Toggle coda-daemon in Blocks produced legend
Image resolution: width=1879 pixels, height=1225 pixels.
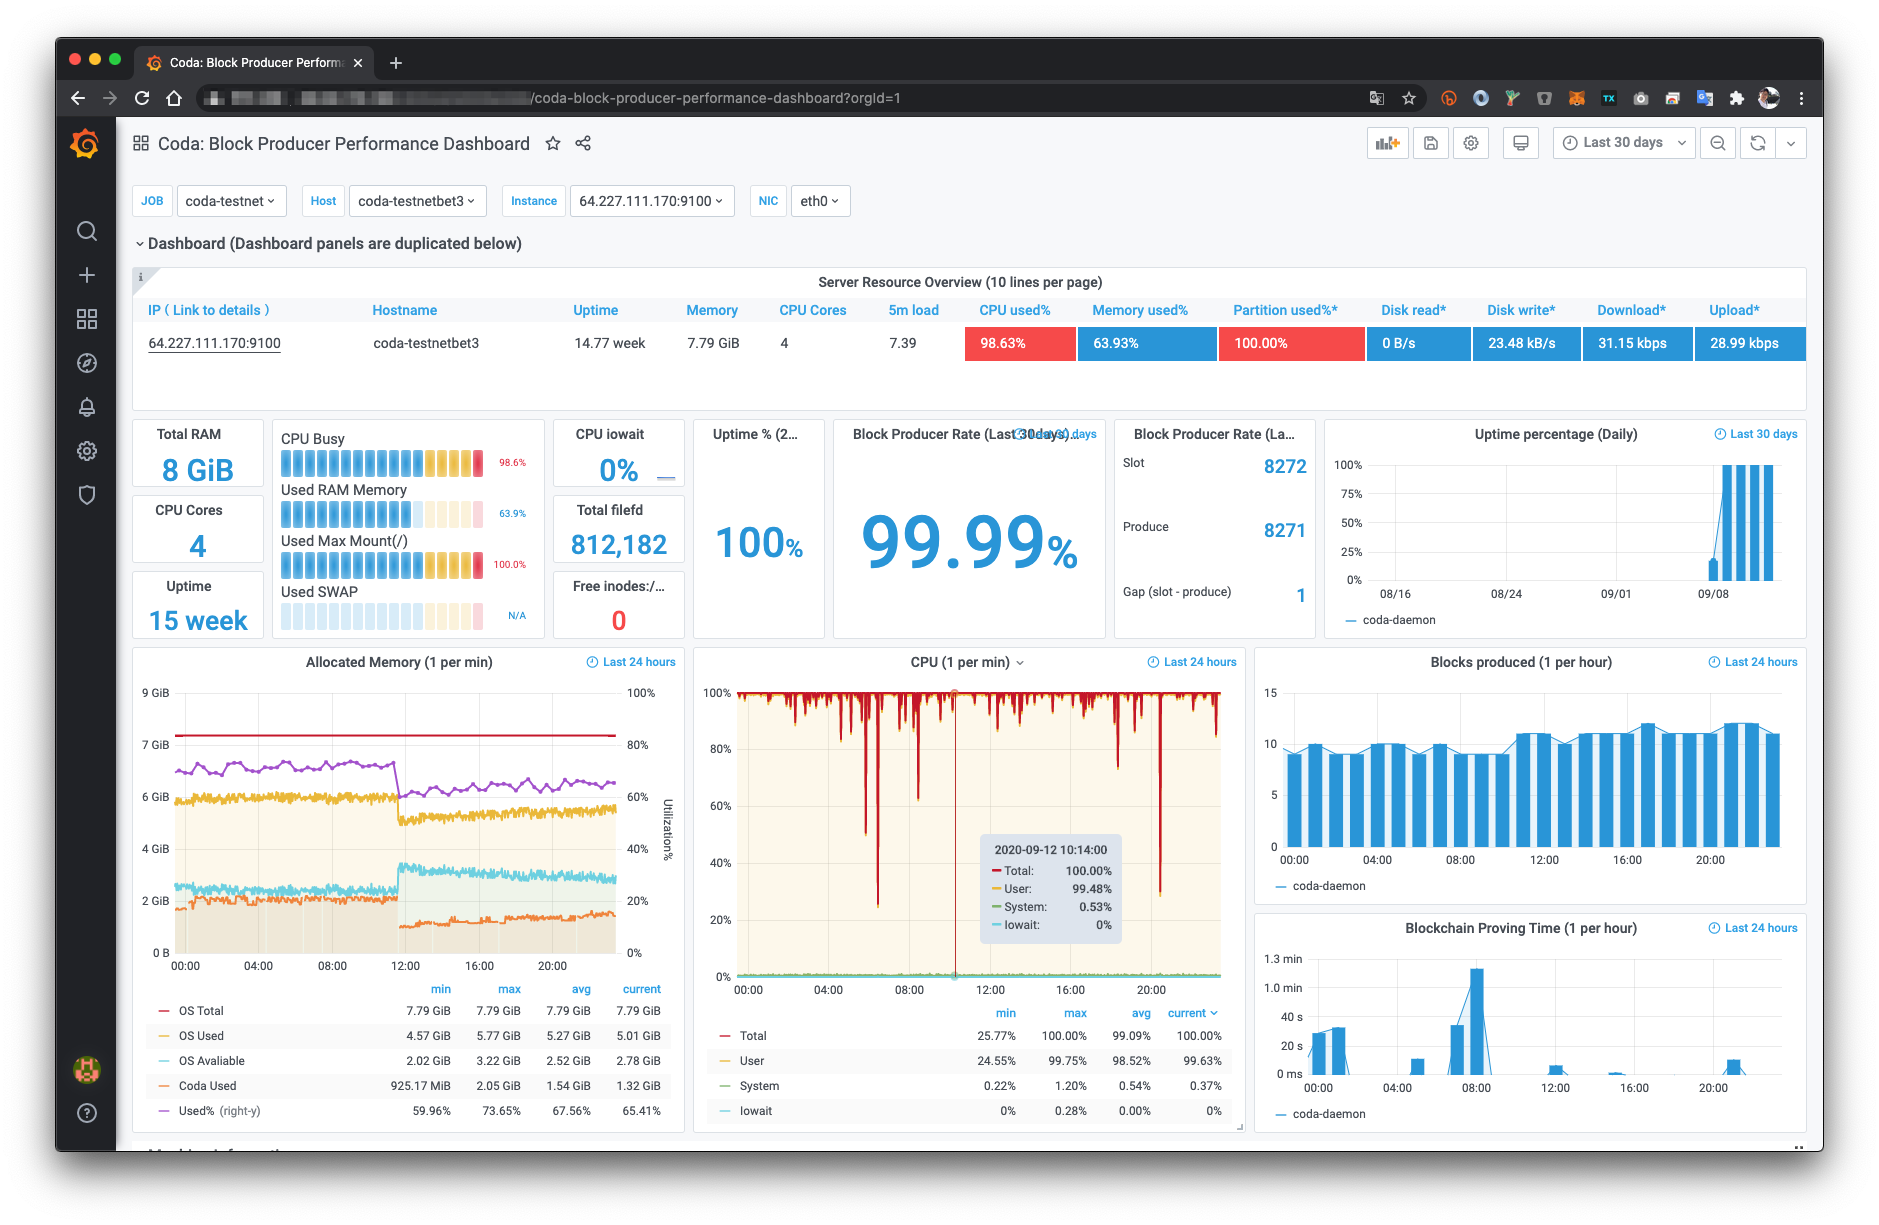1329,886
